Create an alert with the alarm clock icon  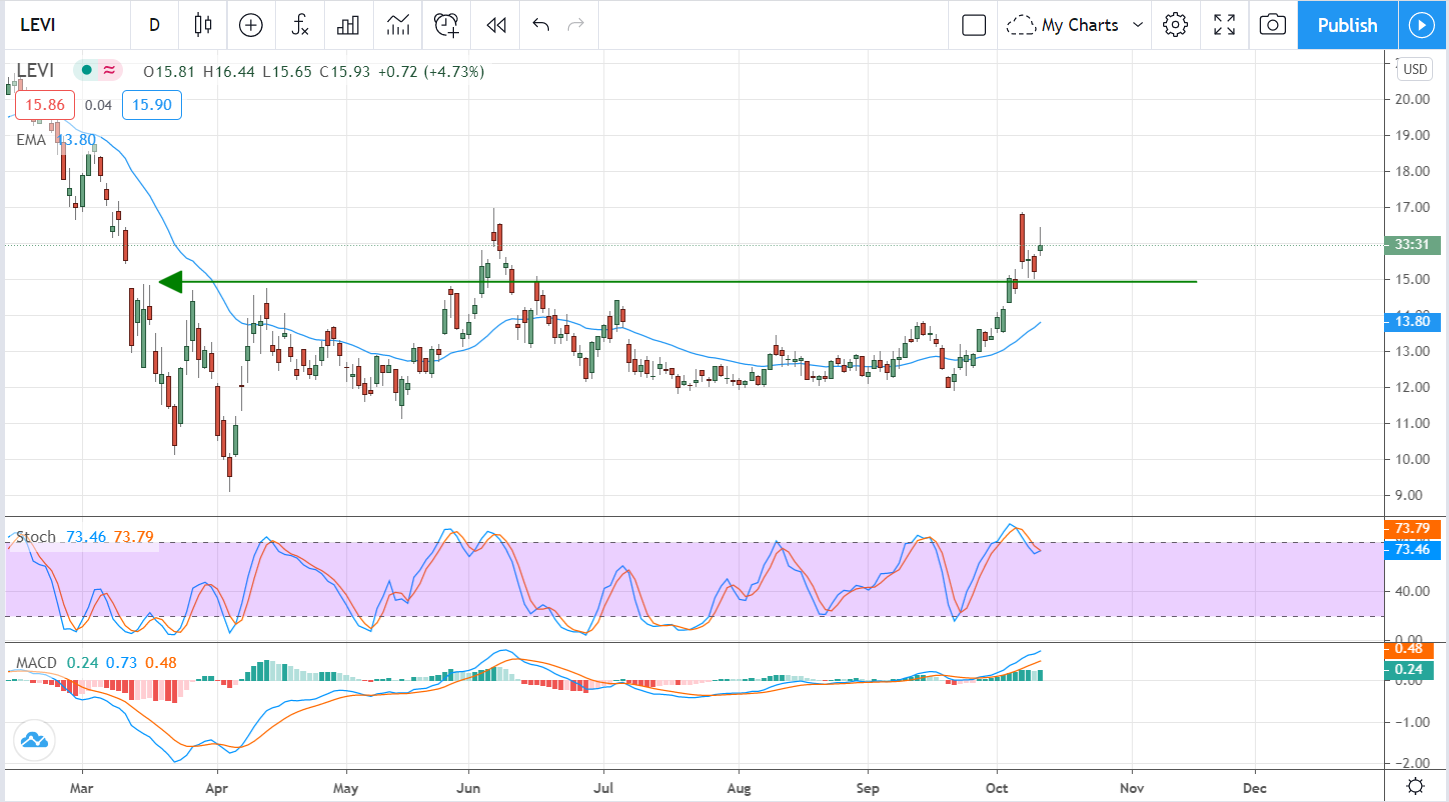[x=446, y=25]
